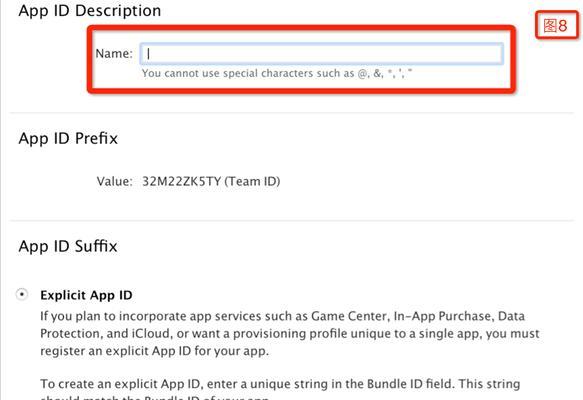Click the (Team ID) text
Screen dimensions: 583x400
(x=252, y=181)
